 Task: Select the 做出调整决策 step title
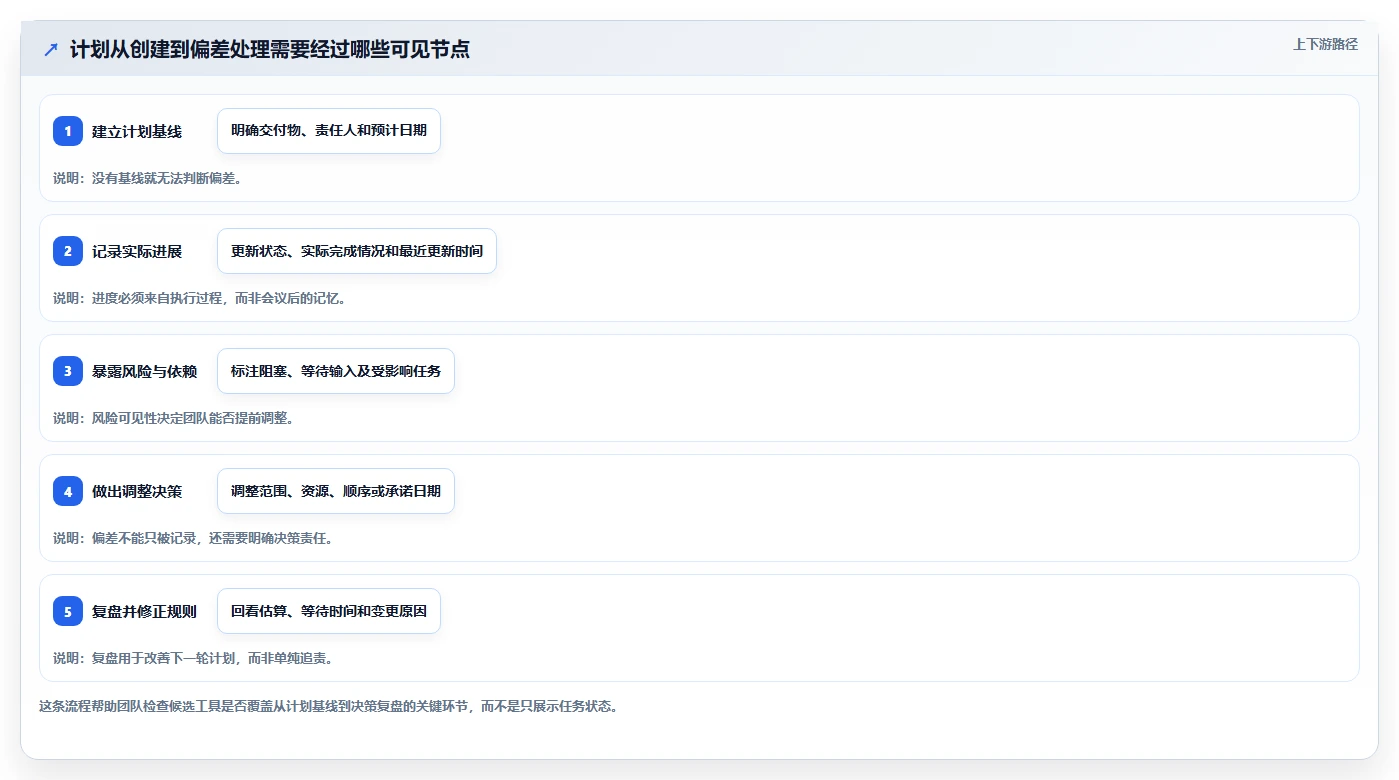(x=137, y=491)
